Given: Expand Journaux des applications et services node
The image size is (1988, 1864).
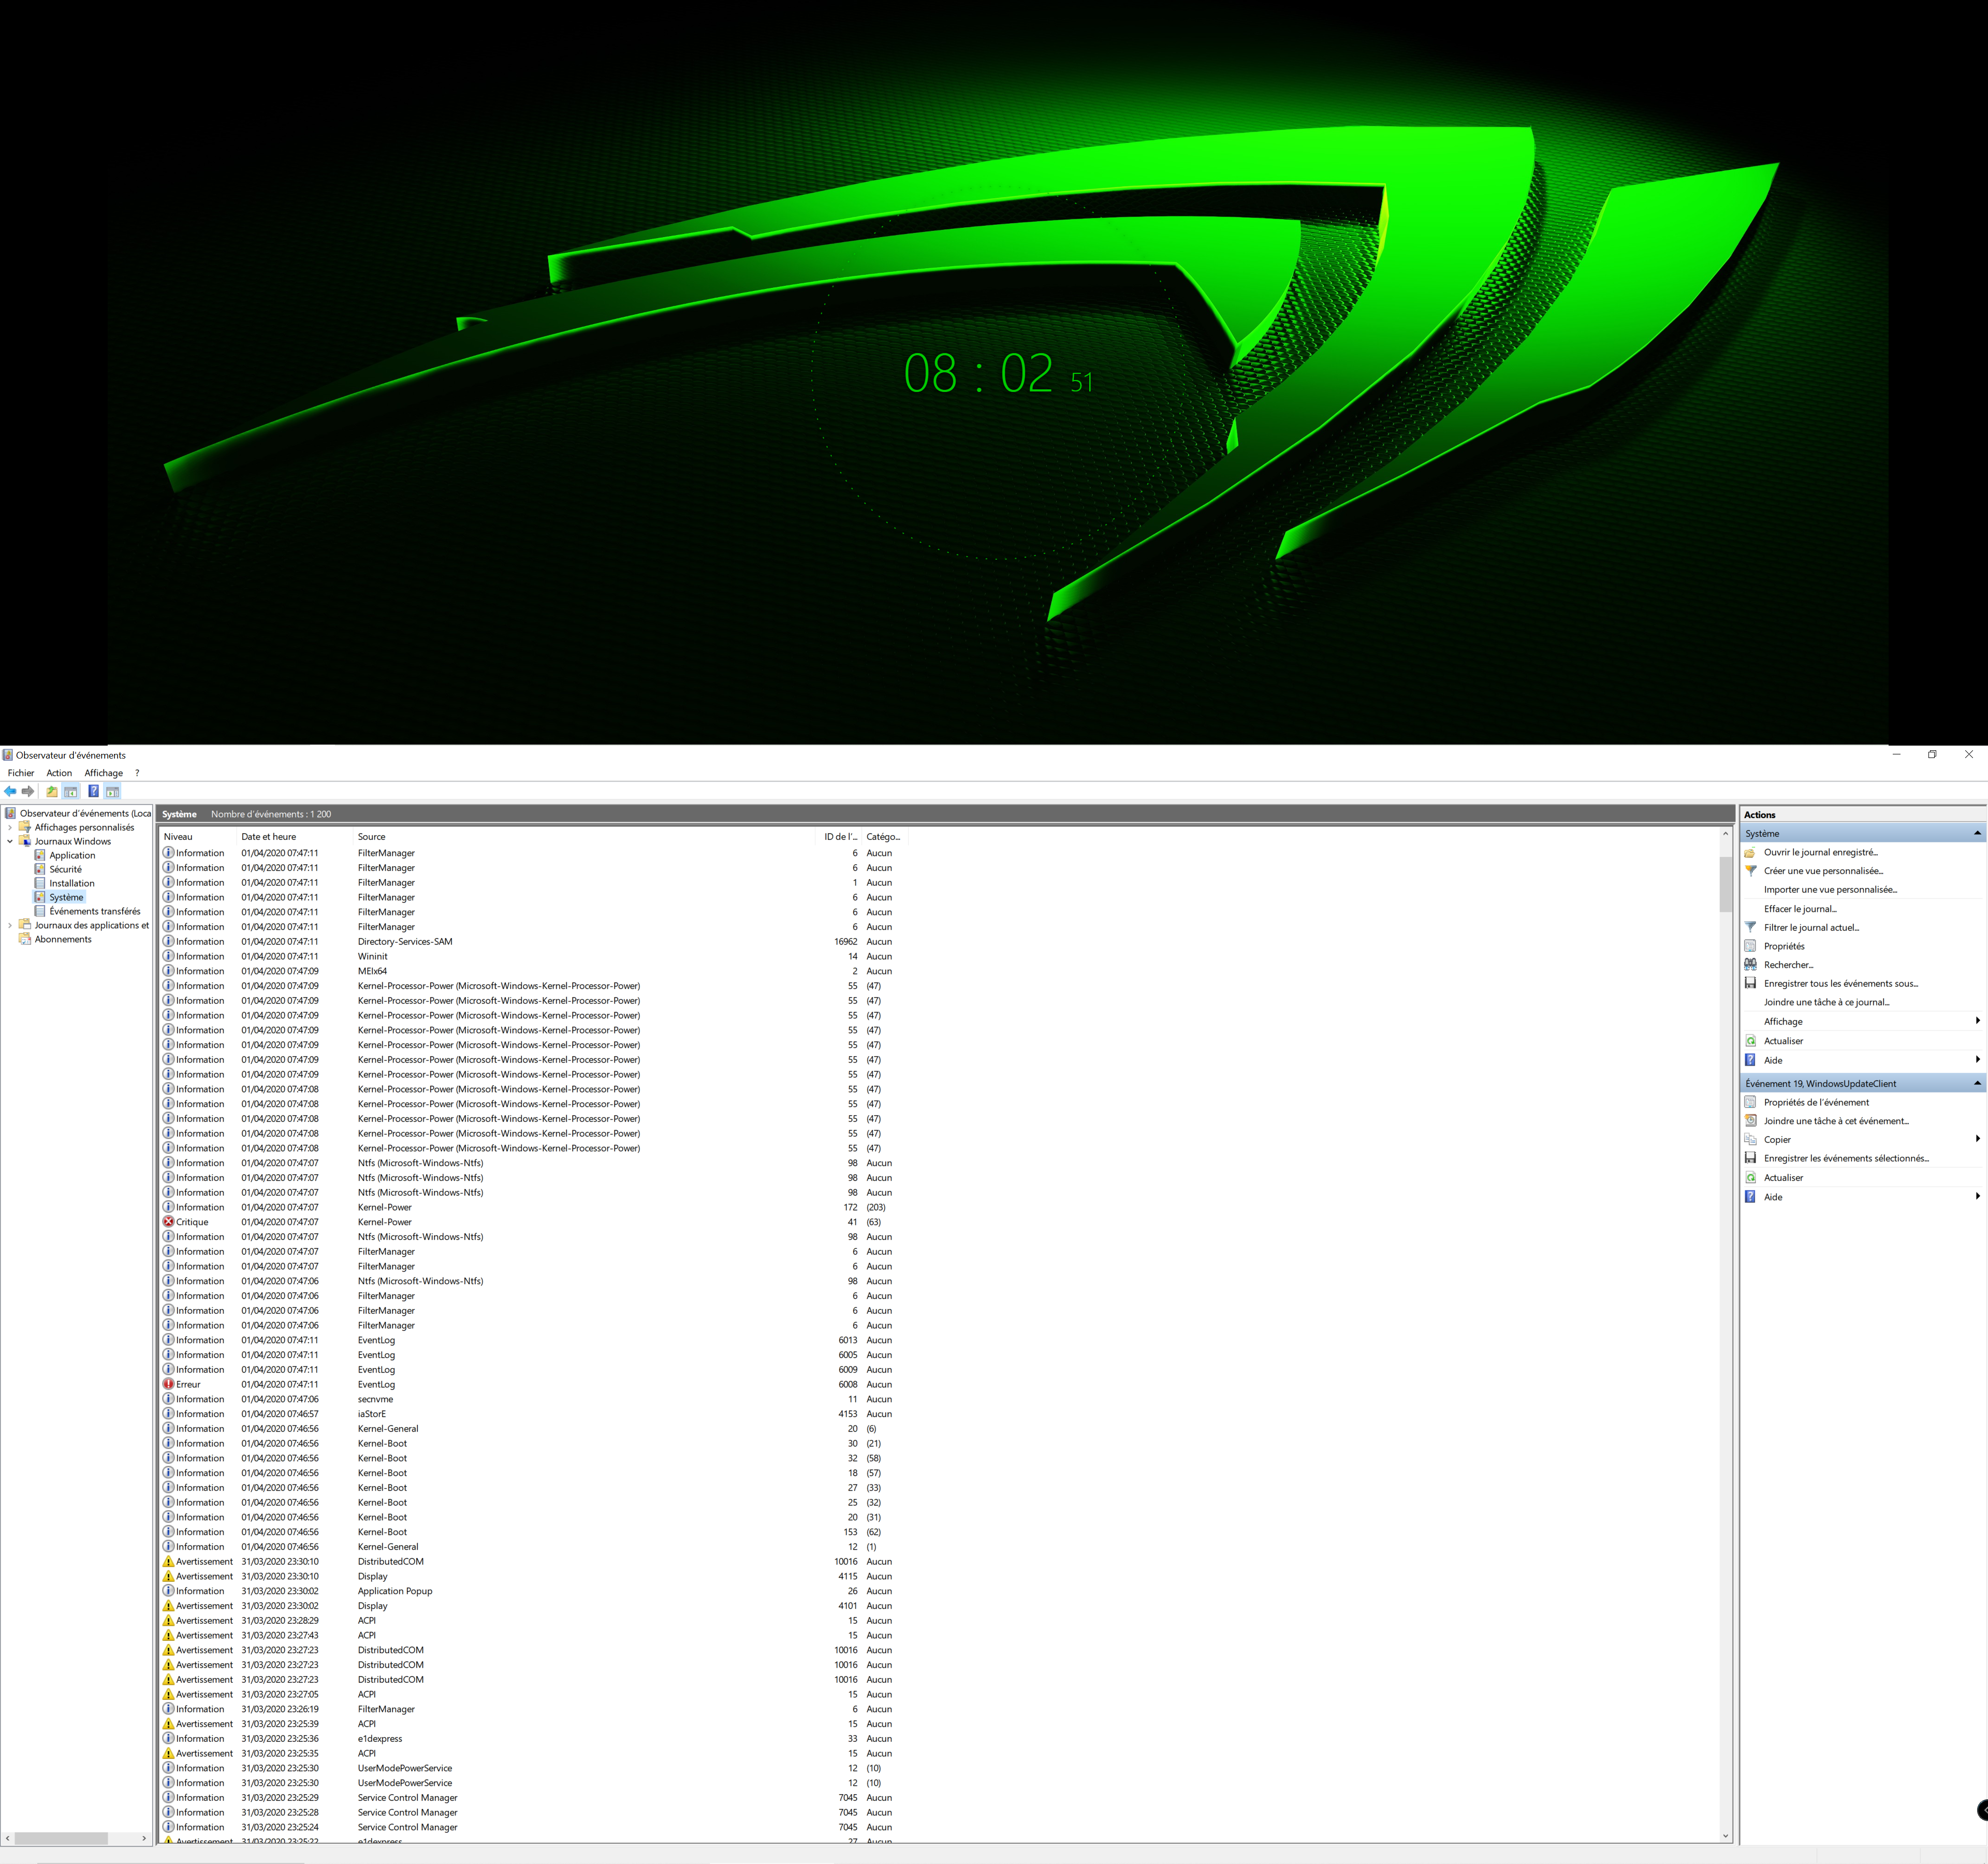Looking at the screenshot, I should (10, 925).
